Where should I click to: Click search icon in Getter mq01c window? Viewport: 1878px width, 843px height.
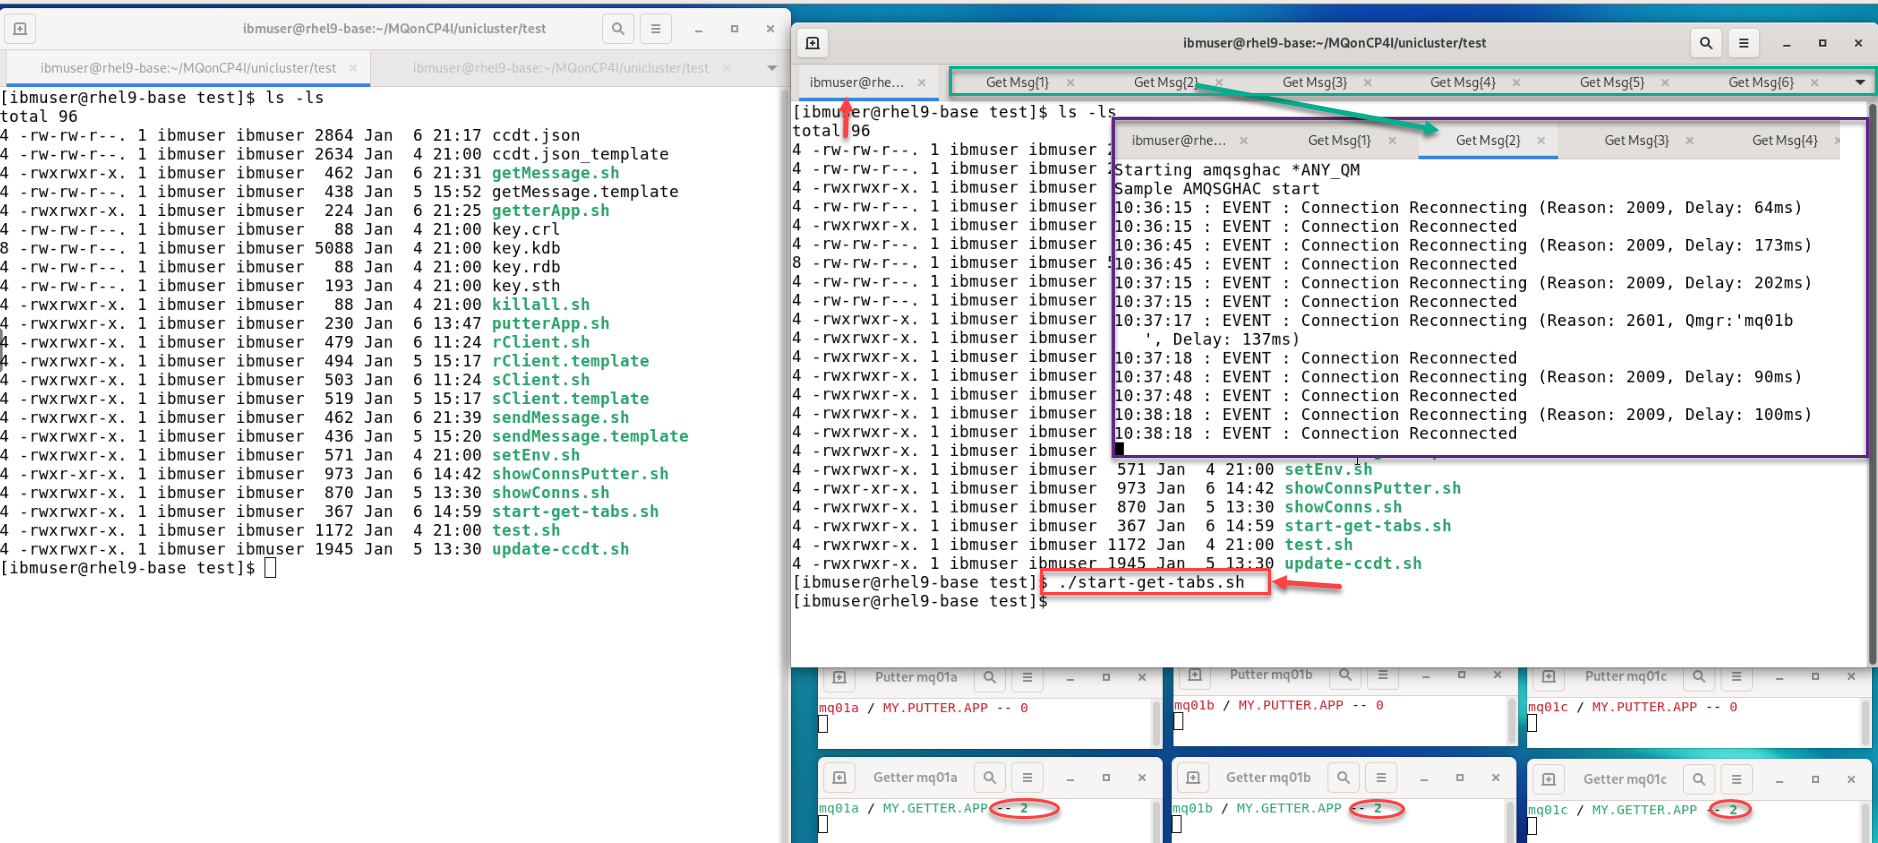1699,779
